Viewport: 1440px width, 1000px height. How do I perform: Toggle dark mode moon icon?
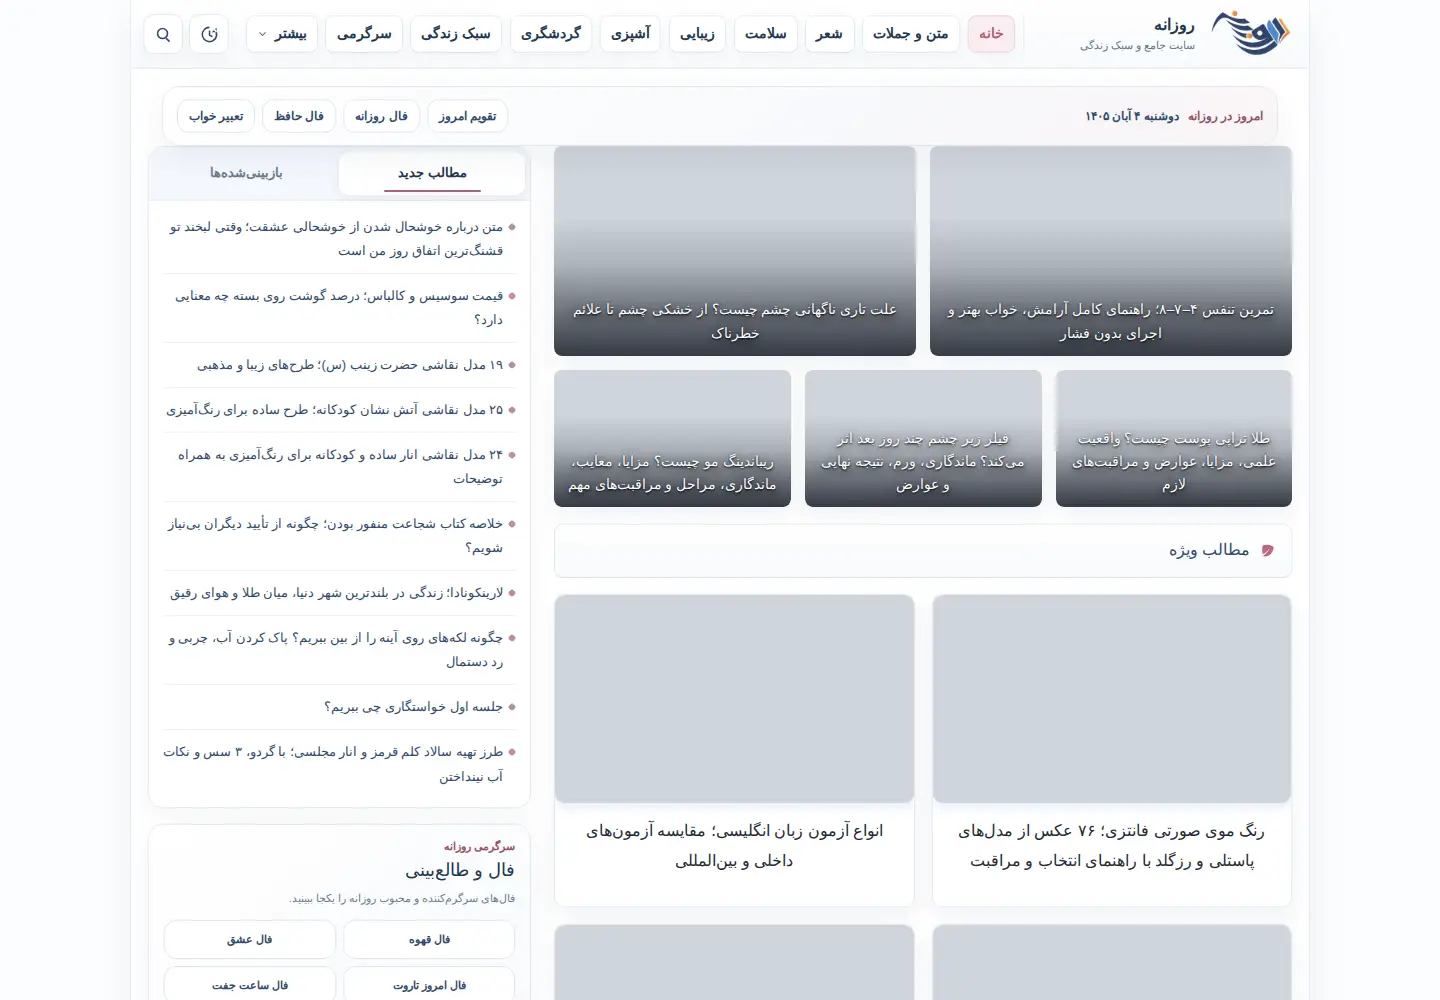(x=209, y=34)
